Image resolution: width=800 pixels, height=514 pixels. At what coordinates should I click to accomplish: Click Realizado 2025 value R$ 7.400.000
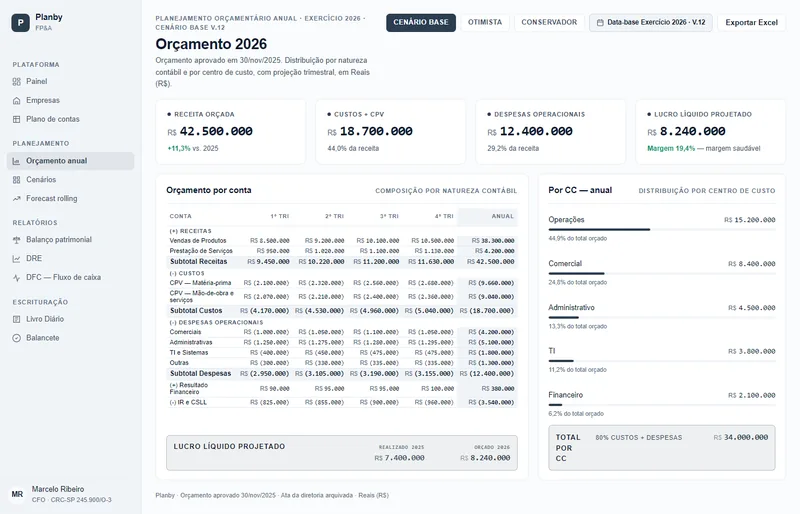tap(399, 458)
